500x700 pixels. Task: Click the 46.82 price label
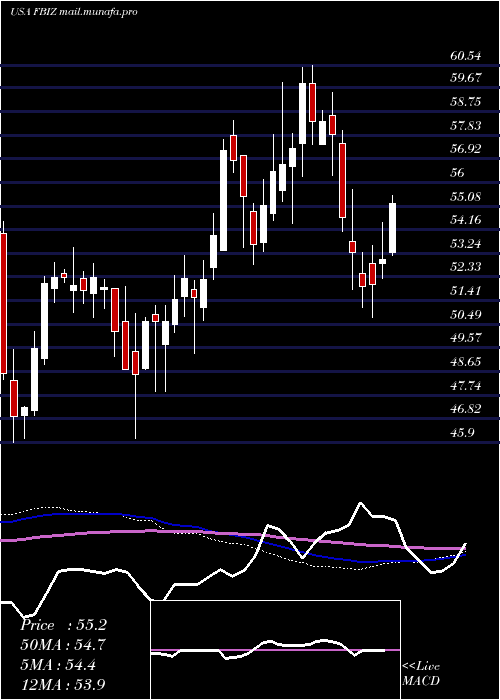[466, 409]
